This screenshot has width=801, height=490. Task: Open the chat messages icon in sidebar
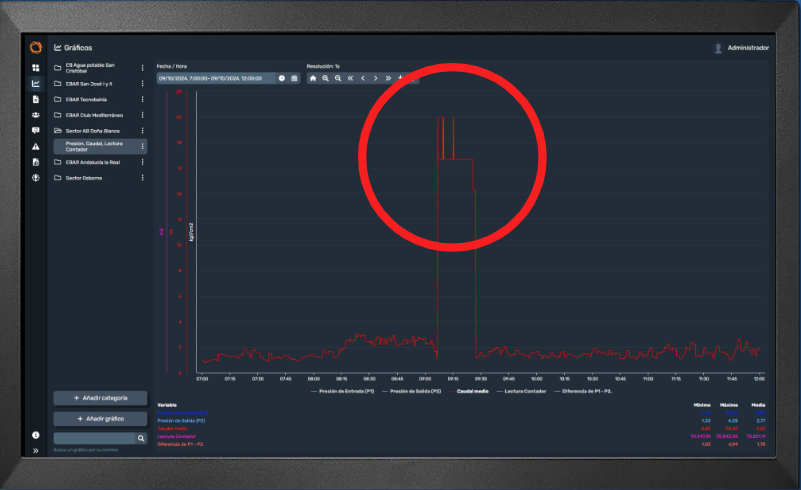coord(36,130)
